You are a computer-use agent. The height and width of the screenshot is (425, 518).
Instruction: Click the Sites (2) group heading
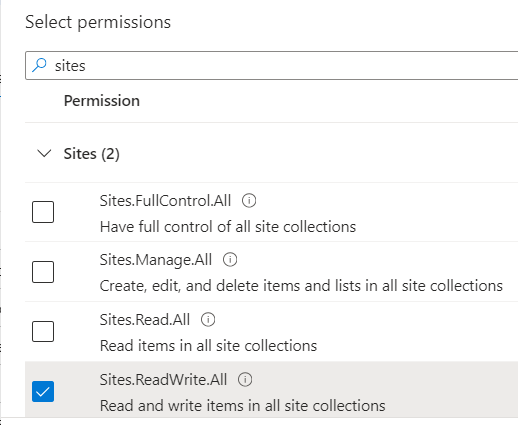[x=92, y=154]
